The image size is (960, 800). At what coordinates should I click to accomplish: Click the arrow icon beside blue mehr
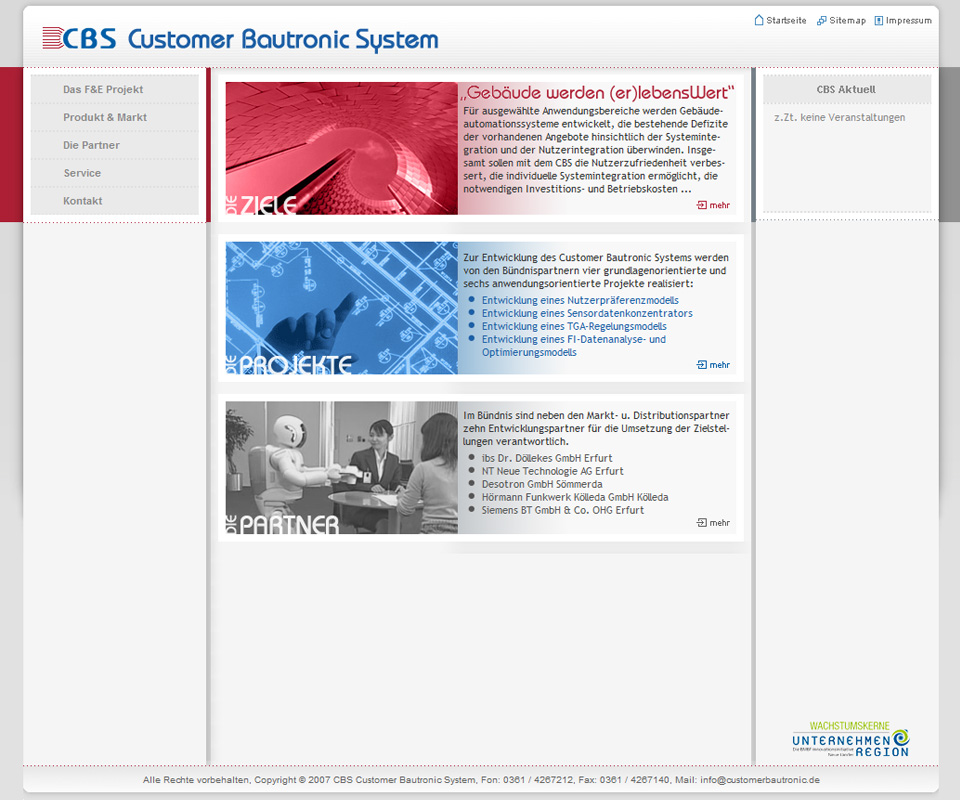702,365
